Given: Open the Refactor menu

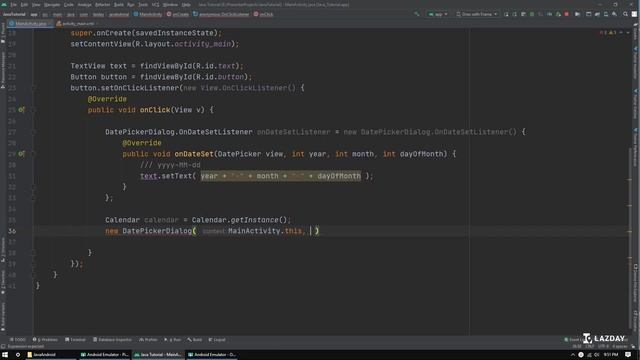Looking at the screenshot, I should [102, 4].
